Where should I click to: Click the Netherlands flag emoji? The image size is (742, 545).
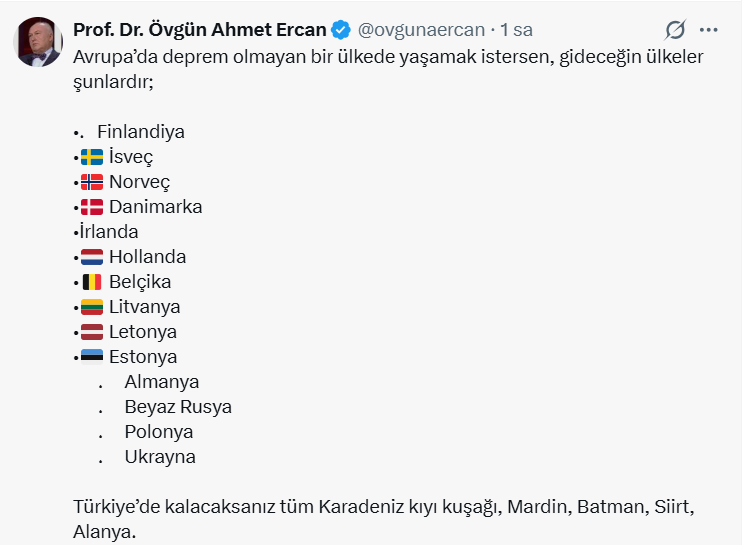(x=92, y=257)
